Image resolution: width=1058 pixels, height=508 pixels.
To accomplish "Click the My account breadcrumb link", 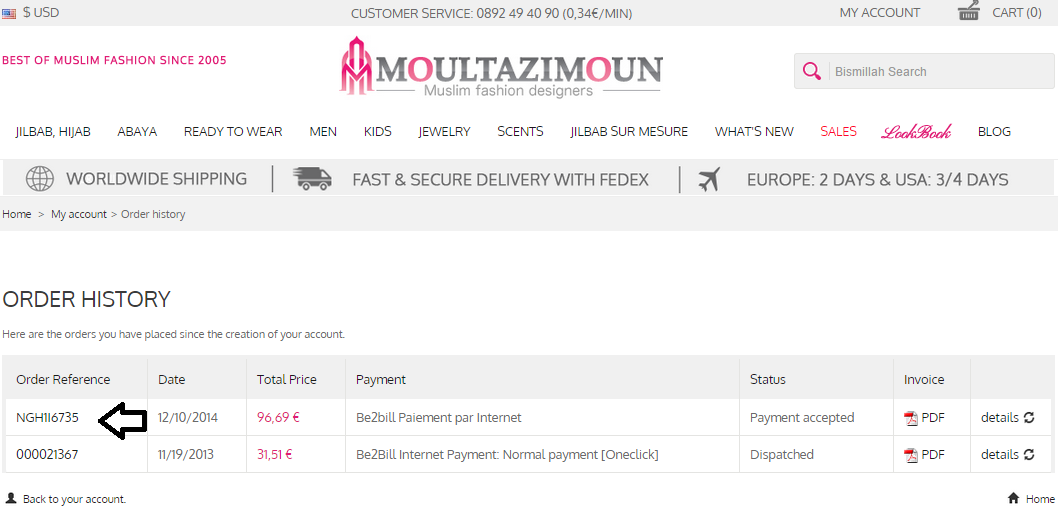I will tap(79, 215).
